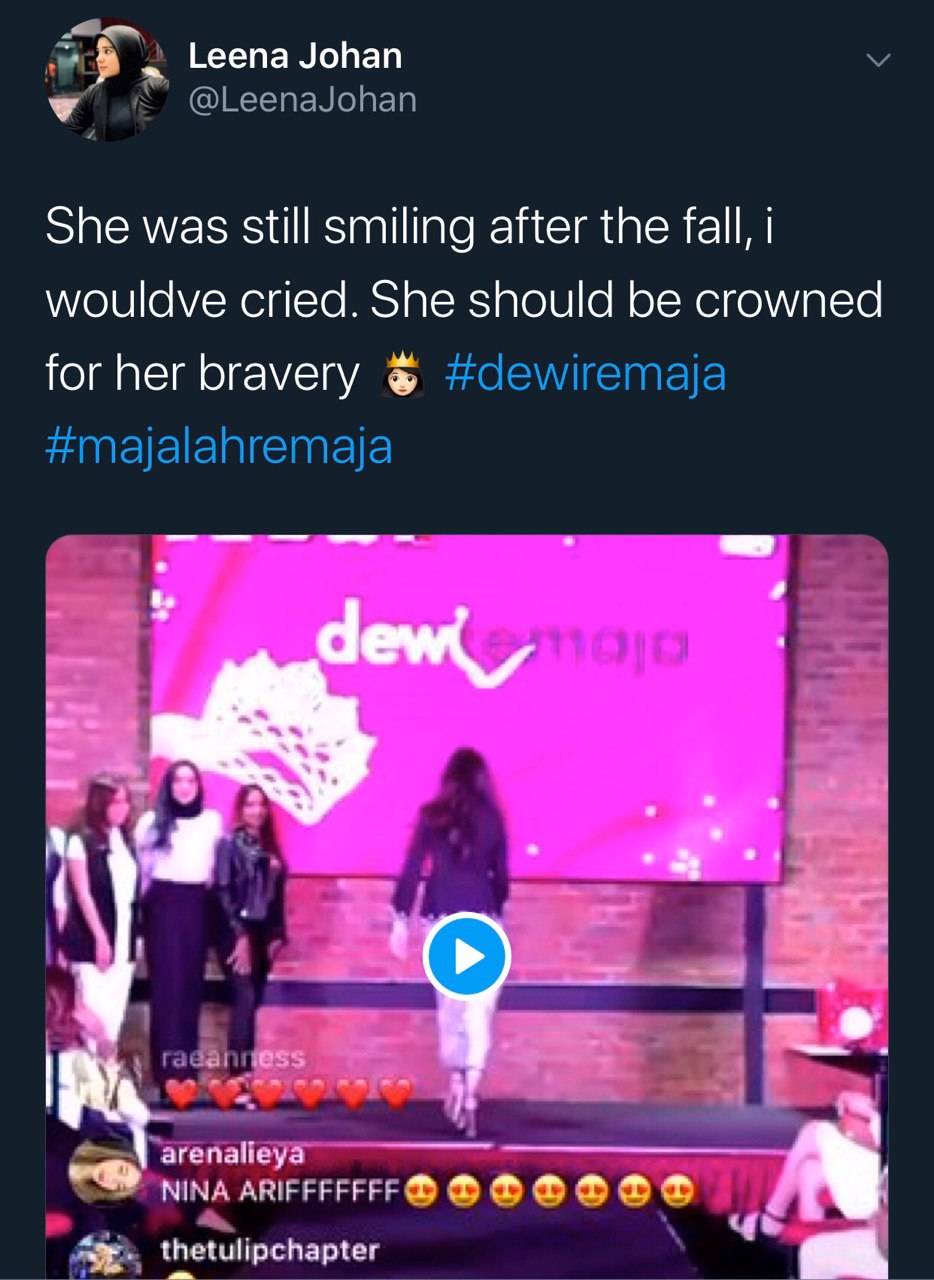Click the @LeenaJohan handle
The width and height of the screenshot is (934, 1280).
(x=302, y=100)
